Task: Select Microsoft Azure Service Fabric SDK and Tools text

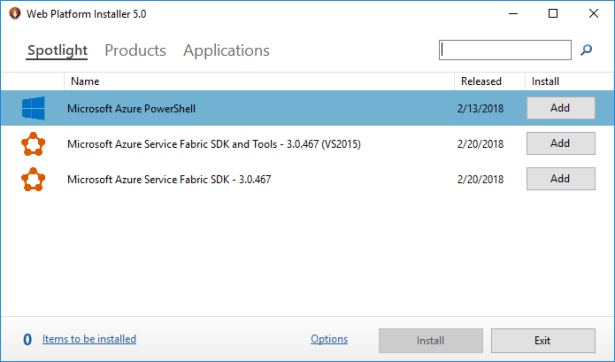Action: point(214,144)
